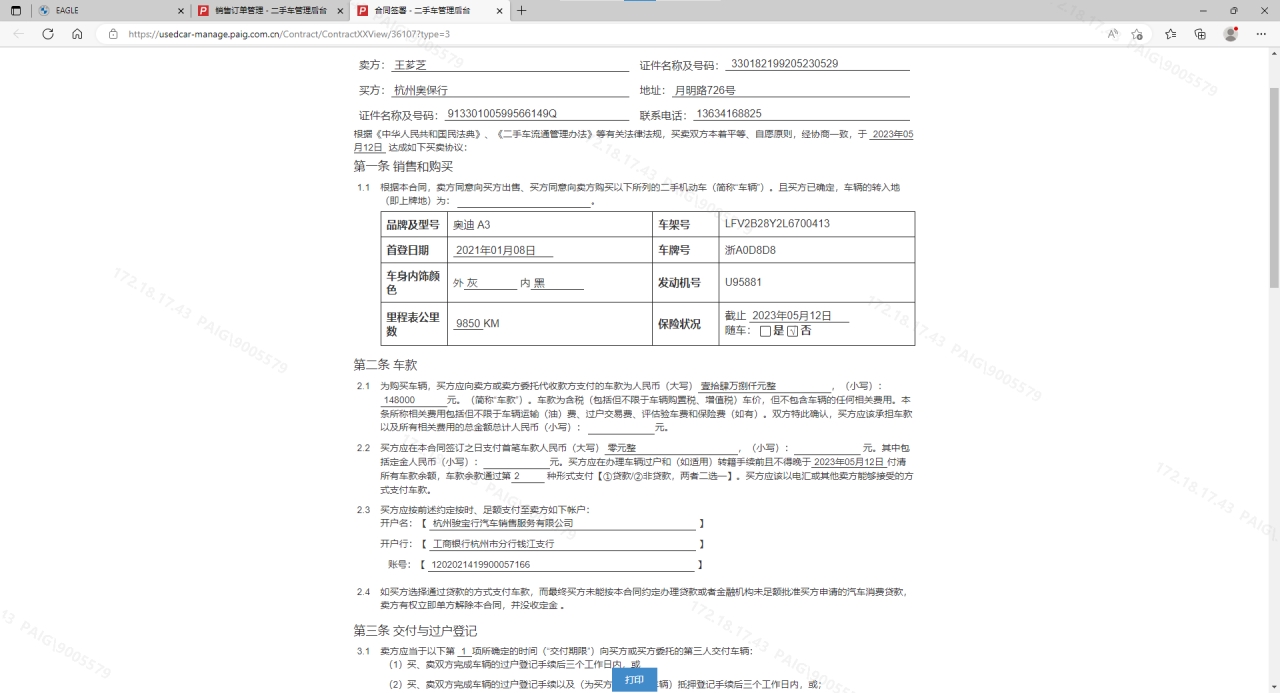1280x693 pixels.
Task: Click the 打印 print button
Action: [x=634, y=680]
